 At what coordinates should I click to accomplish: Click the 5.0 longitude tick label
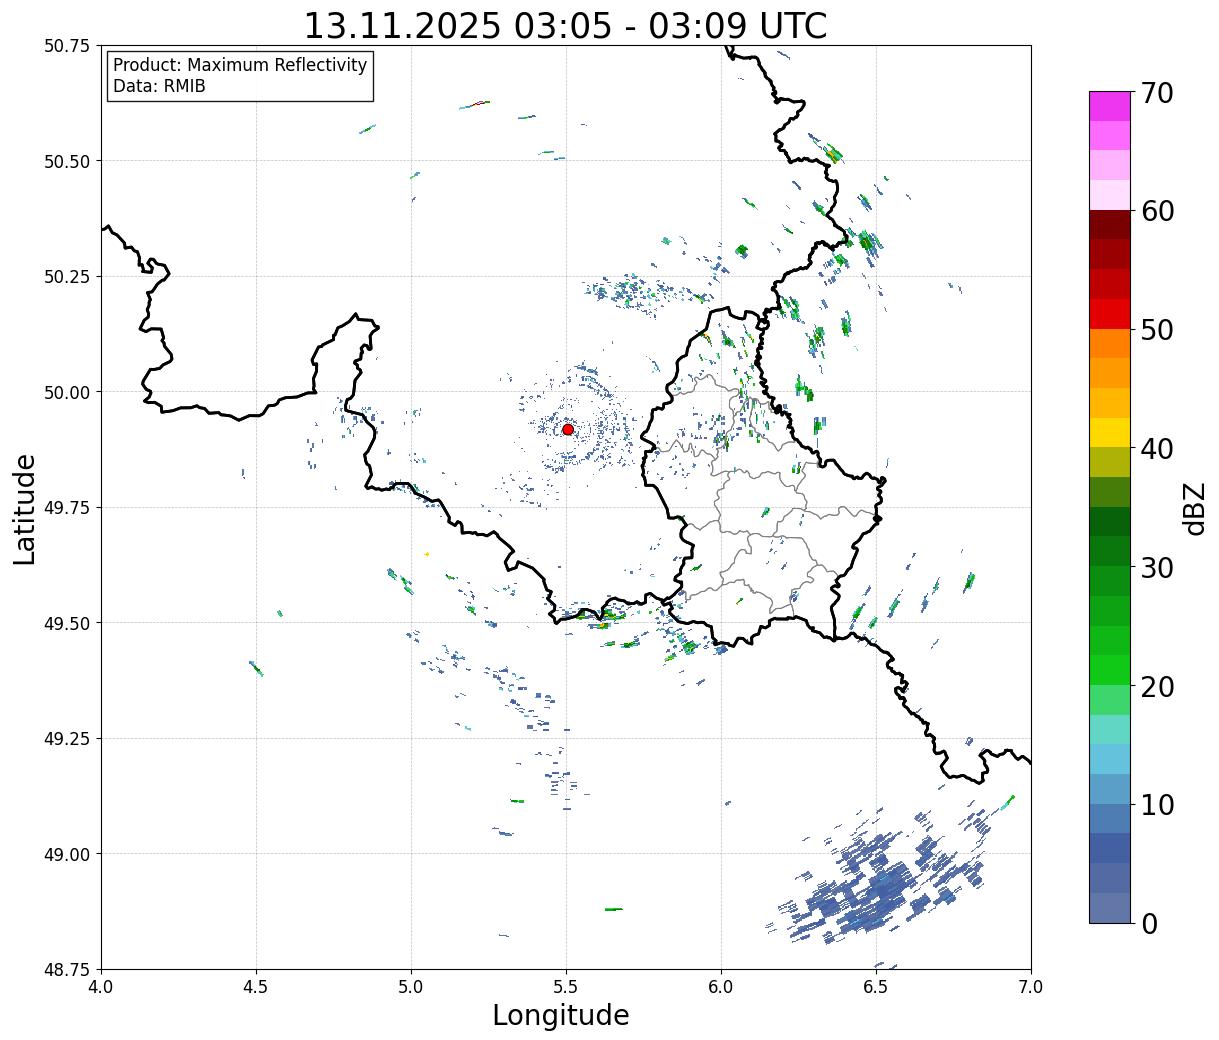[411, 987]
